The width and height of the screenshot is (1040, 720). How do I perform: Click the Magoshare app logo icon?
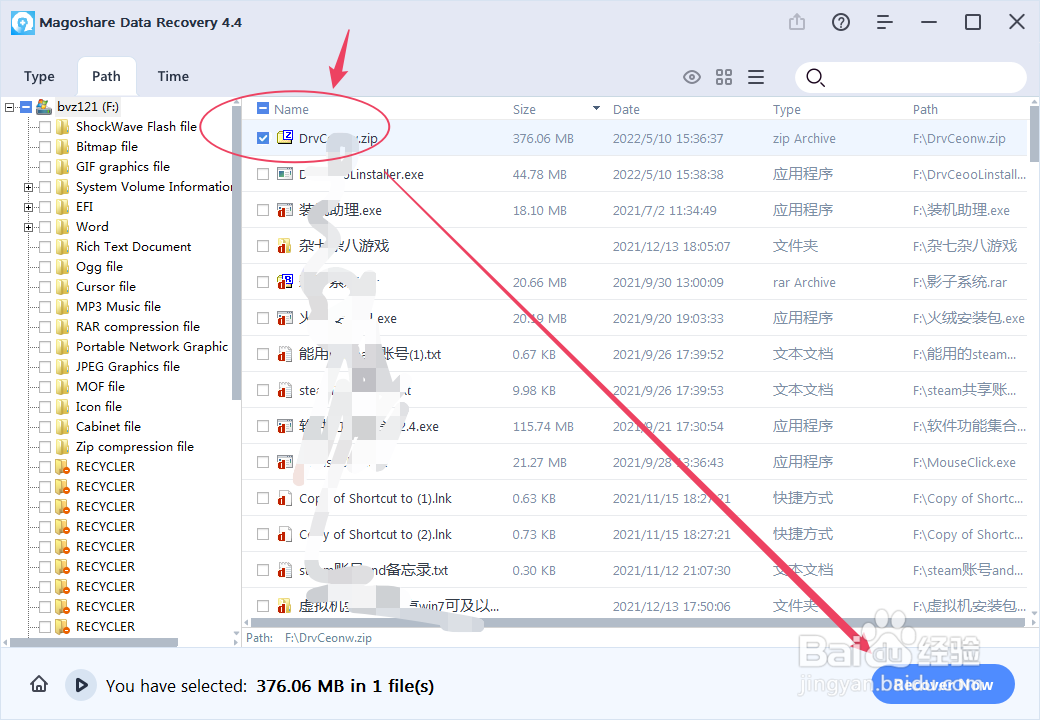pyautogui.click(x=23, y=23)
